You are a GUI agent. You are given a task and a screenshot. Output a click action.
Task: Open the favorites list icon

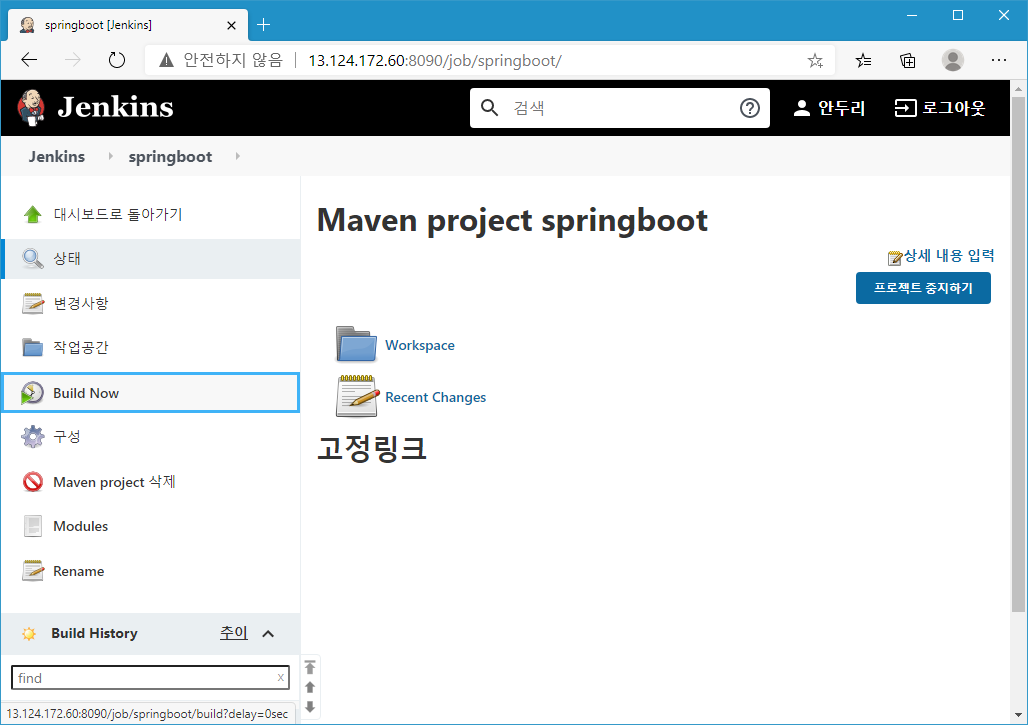click(x=863, y=61)
